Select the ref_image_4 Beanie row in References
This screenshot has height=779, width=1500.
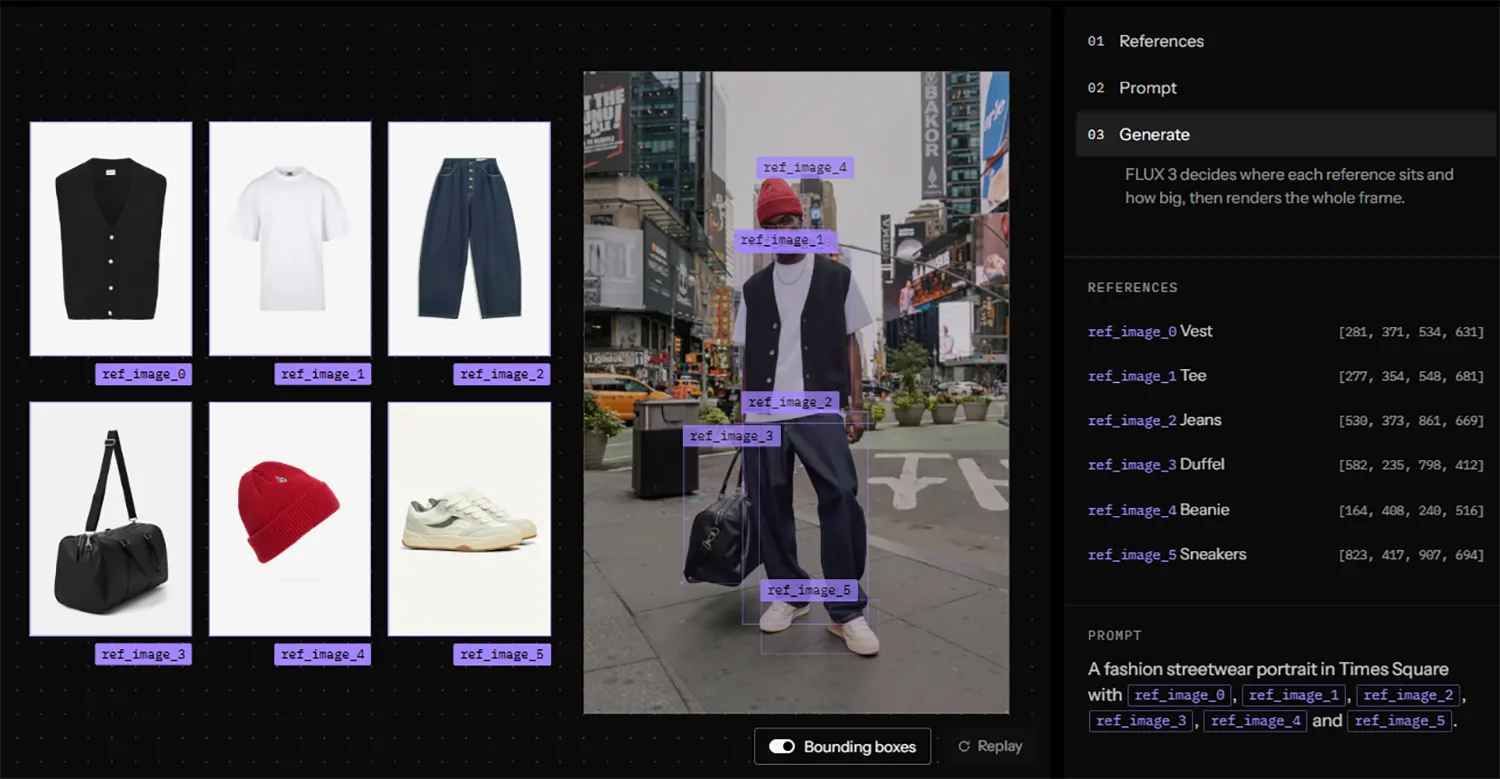[1286, 510]
